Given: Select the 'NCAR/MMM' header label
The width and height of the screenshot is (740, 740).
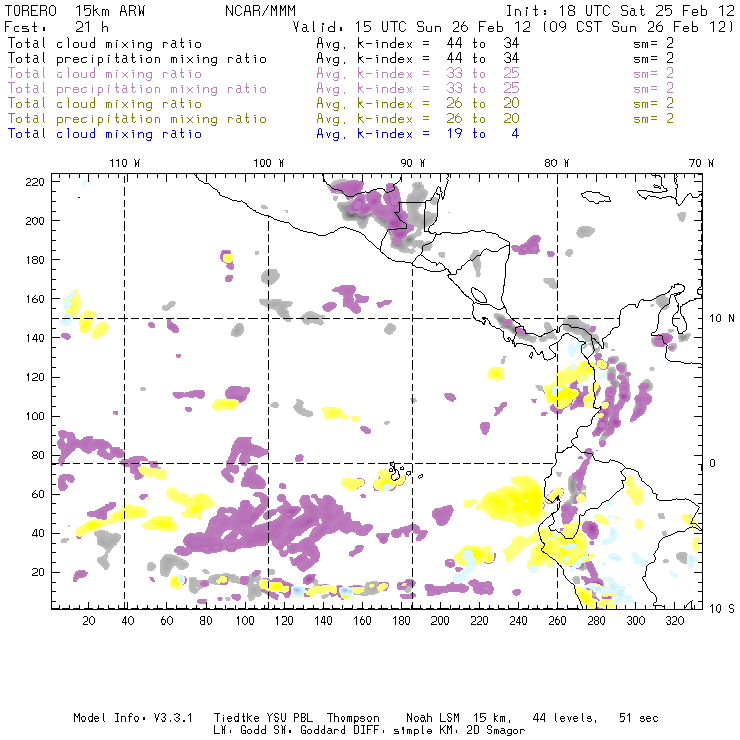Looking at the screenshot, I should [x=260, y=11].
